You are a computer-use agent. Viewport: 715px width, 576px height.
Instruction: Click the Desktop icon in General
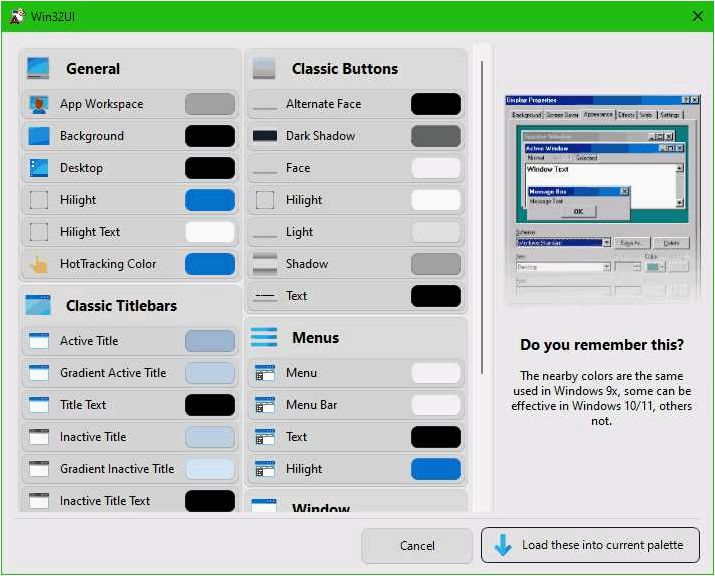click(39, 168)
